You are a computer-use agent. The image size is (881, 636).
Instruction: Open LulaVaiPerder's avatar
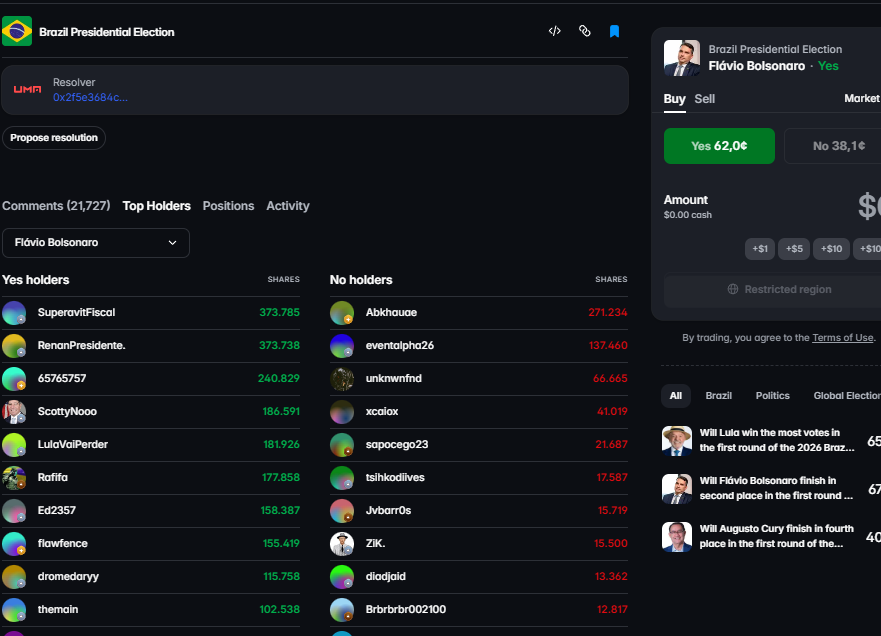coord(14,445)
